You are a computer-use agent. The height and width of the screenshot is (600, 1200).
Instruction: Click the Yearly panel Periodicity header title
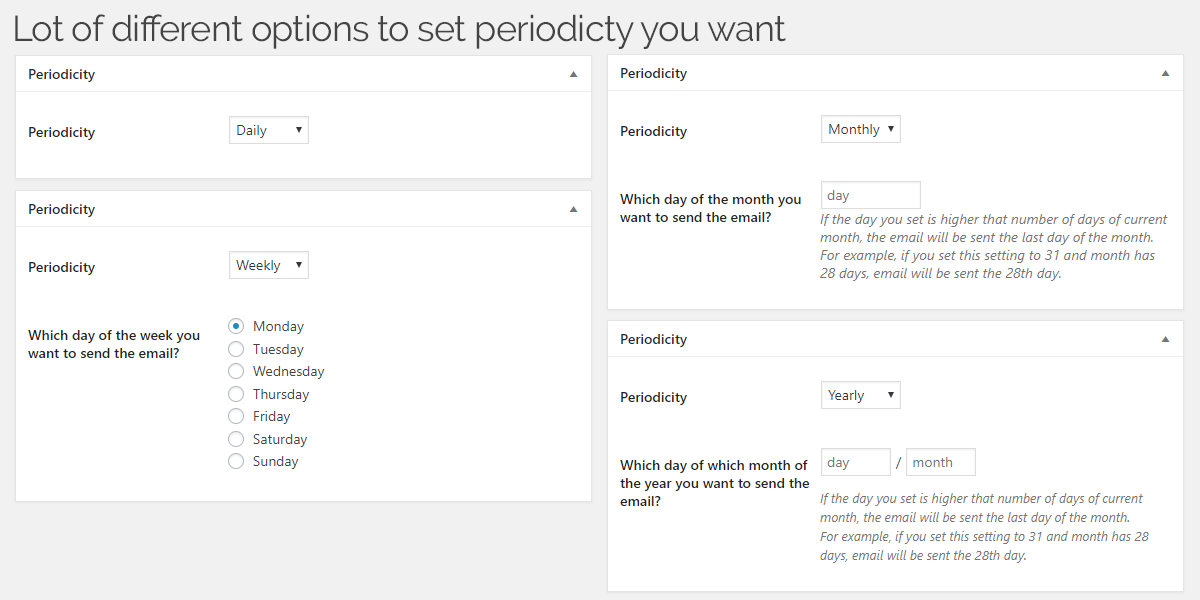click(653, 339)
